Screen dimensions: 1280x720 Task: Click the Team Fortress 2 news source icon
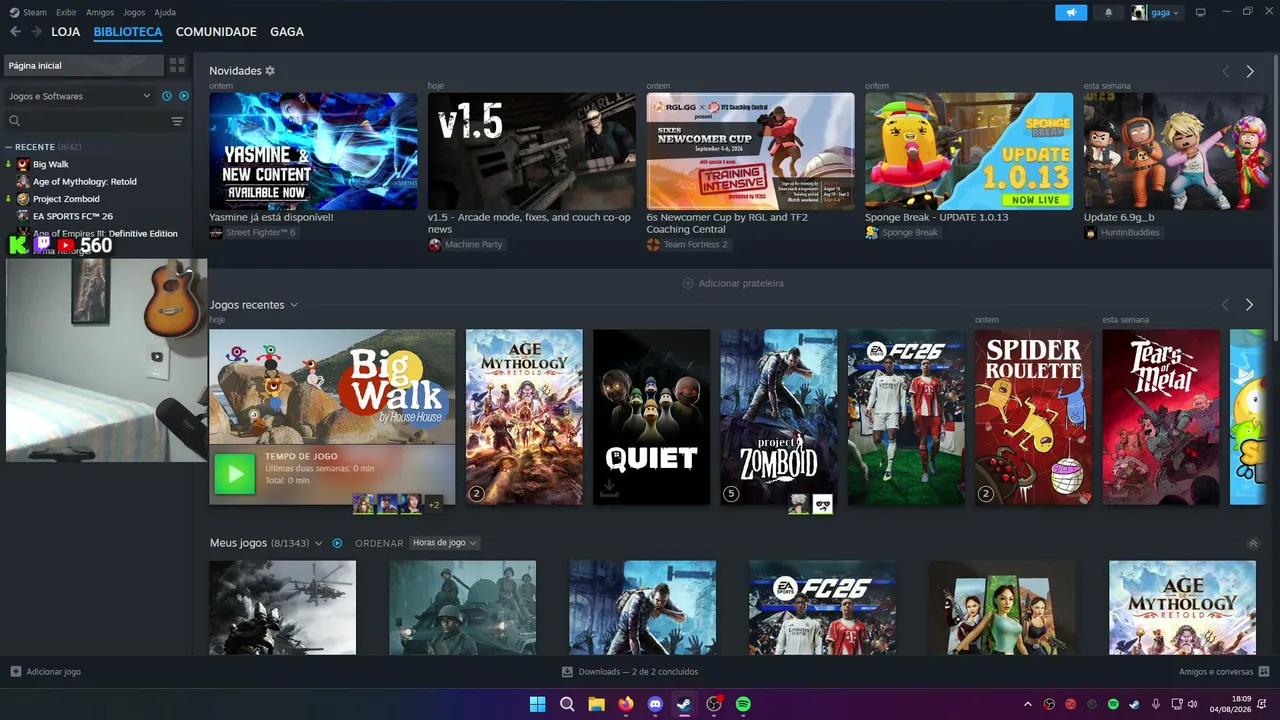coord(654,245)
